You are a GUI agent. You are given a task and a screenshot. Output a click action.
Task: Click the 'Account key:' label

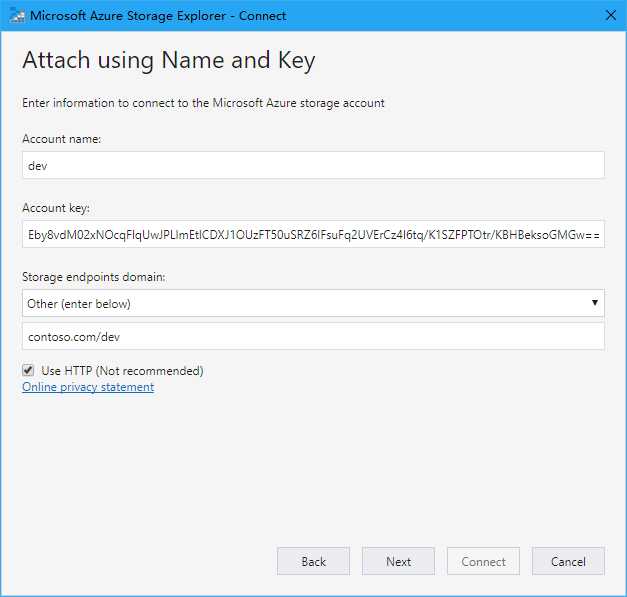point(56,208)
